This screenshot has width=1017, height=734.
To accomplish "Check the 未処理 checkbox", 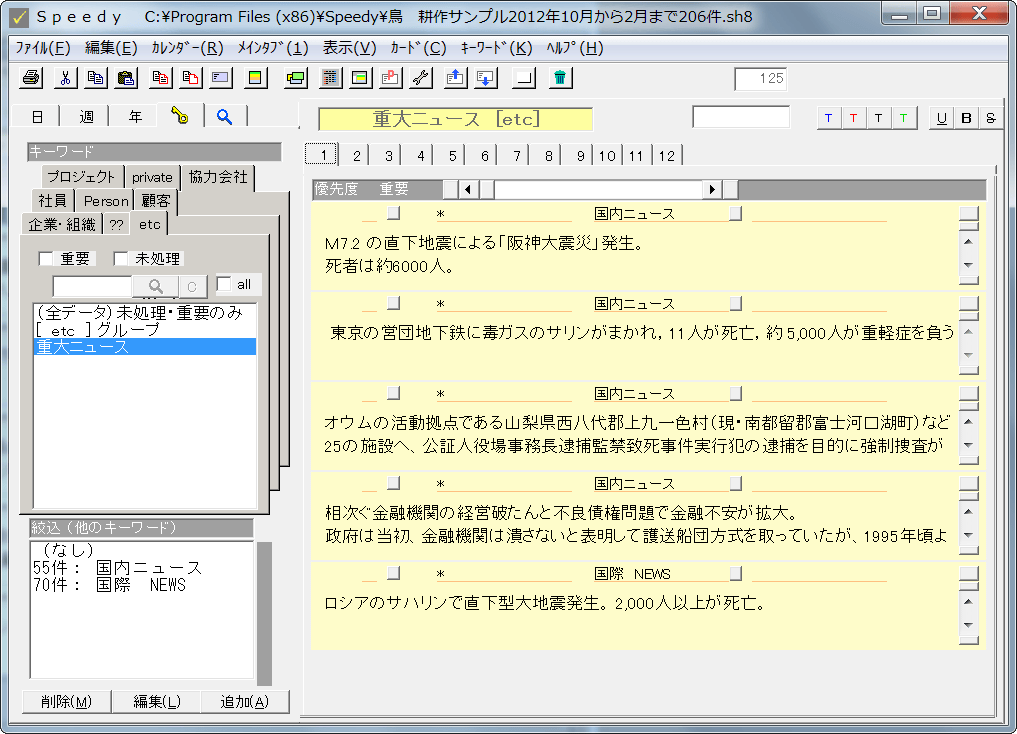I will [x=121, y=259].
